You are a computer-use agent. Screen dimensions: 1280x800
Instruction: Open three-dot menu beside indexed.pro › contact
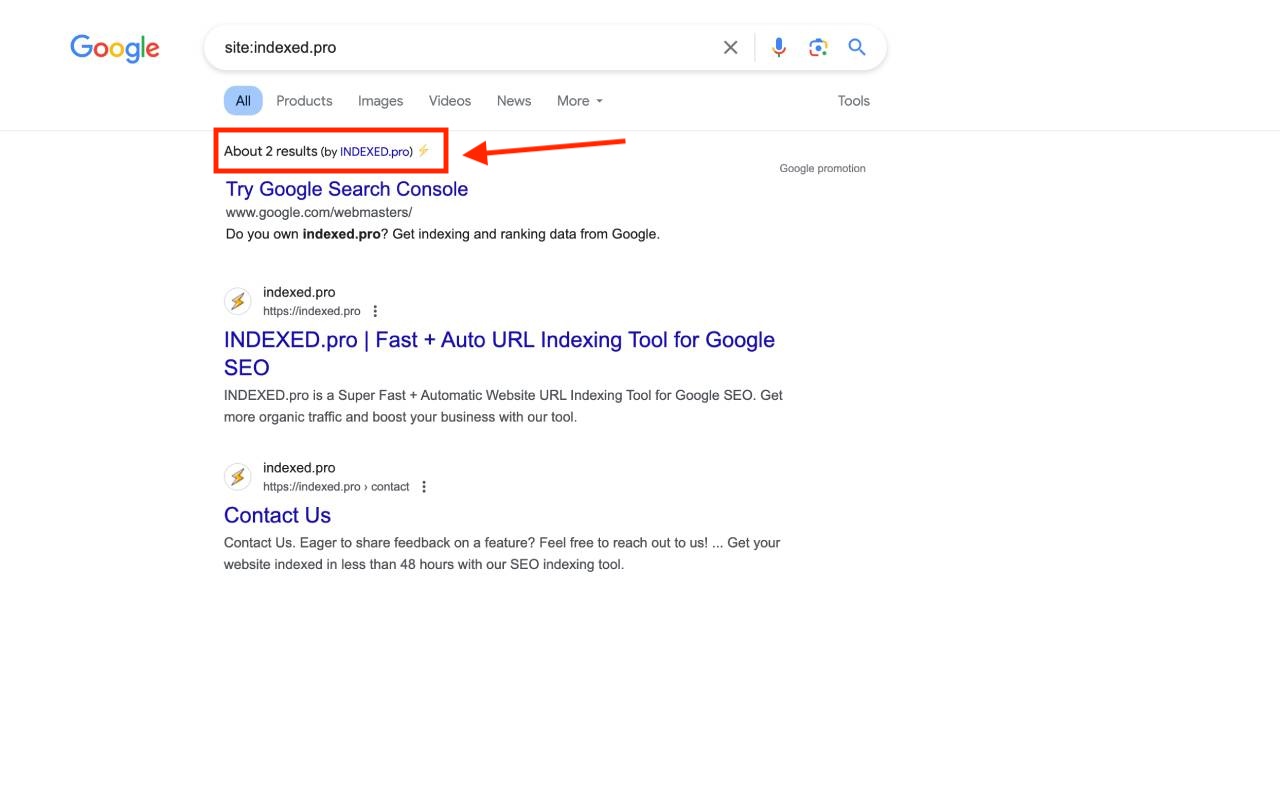click(x=424, y=487)
